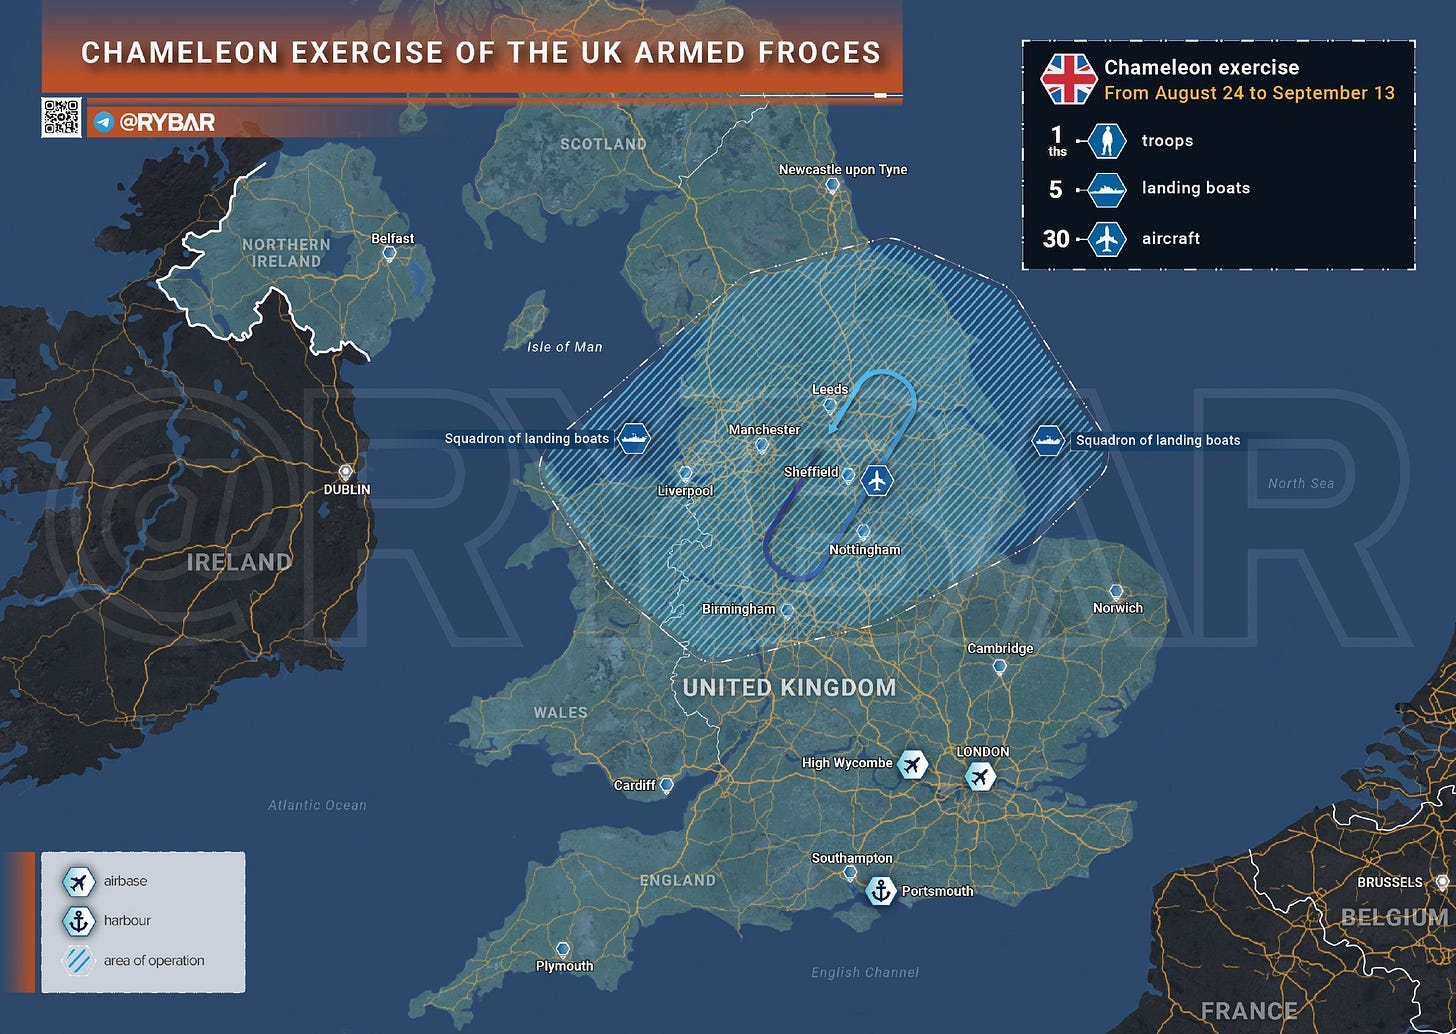Click the Birmingham city marker
The width and height of the screenshot is (1456, 1034).
coord(787,611)
